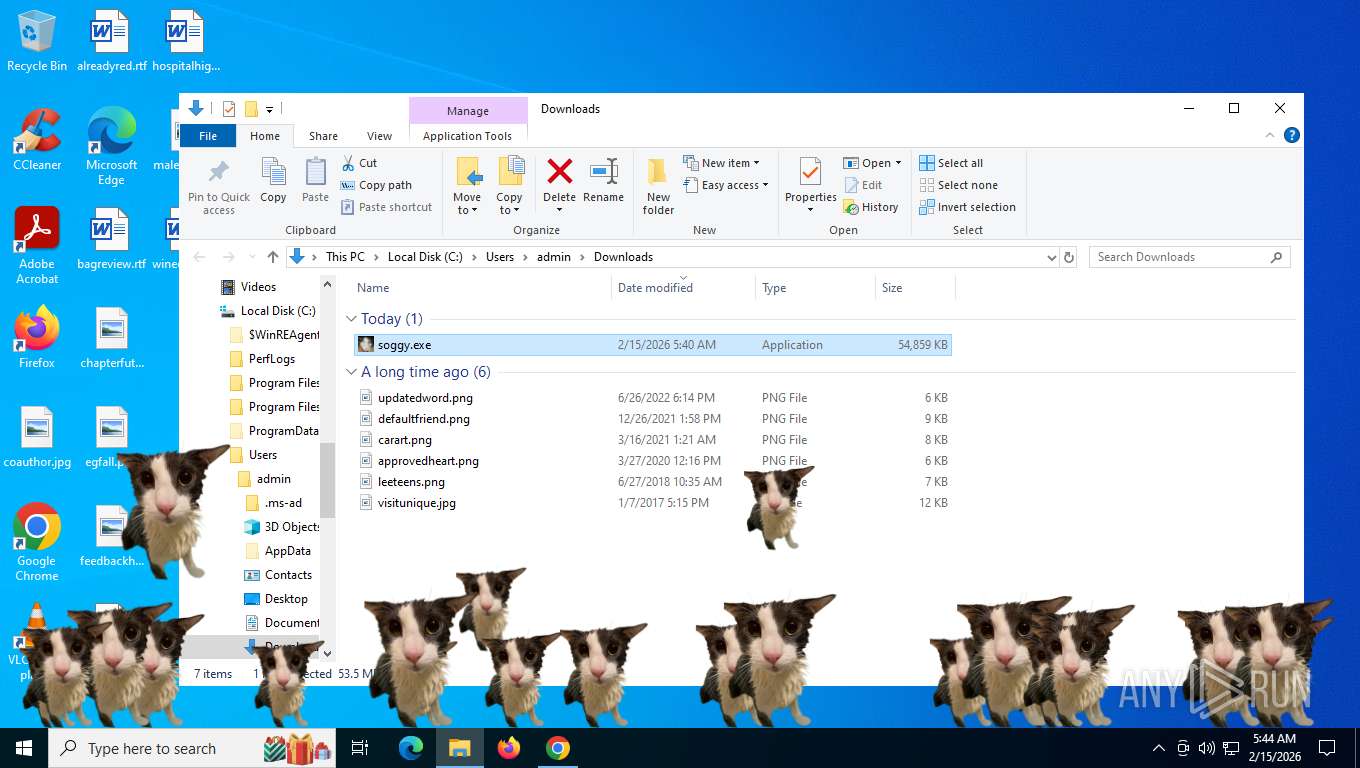Click Invert selection in ribbon
Image resolution: width=1360 pixels, height=768 pixels.
[967, 207]
